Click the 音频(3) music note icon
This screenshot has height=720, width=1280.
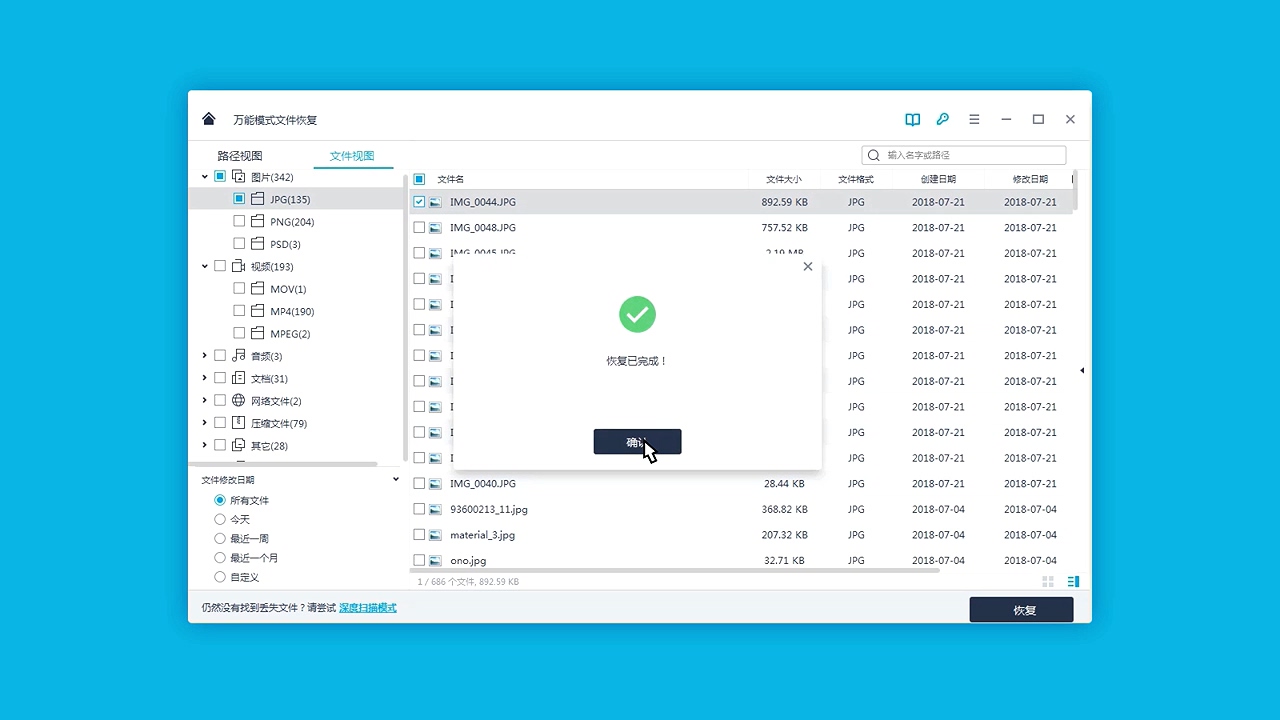[239, 355]
